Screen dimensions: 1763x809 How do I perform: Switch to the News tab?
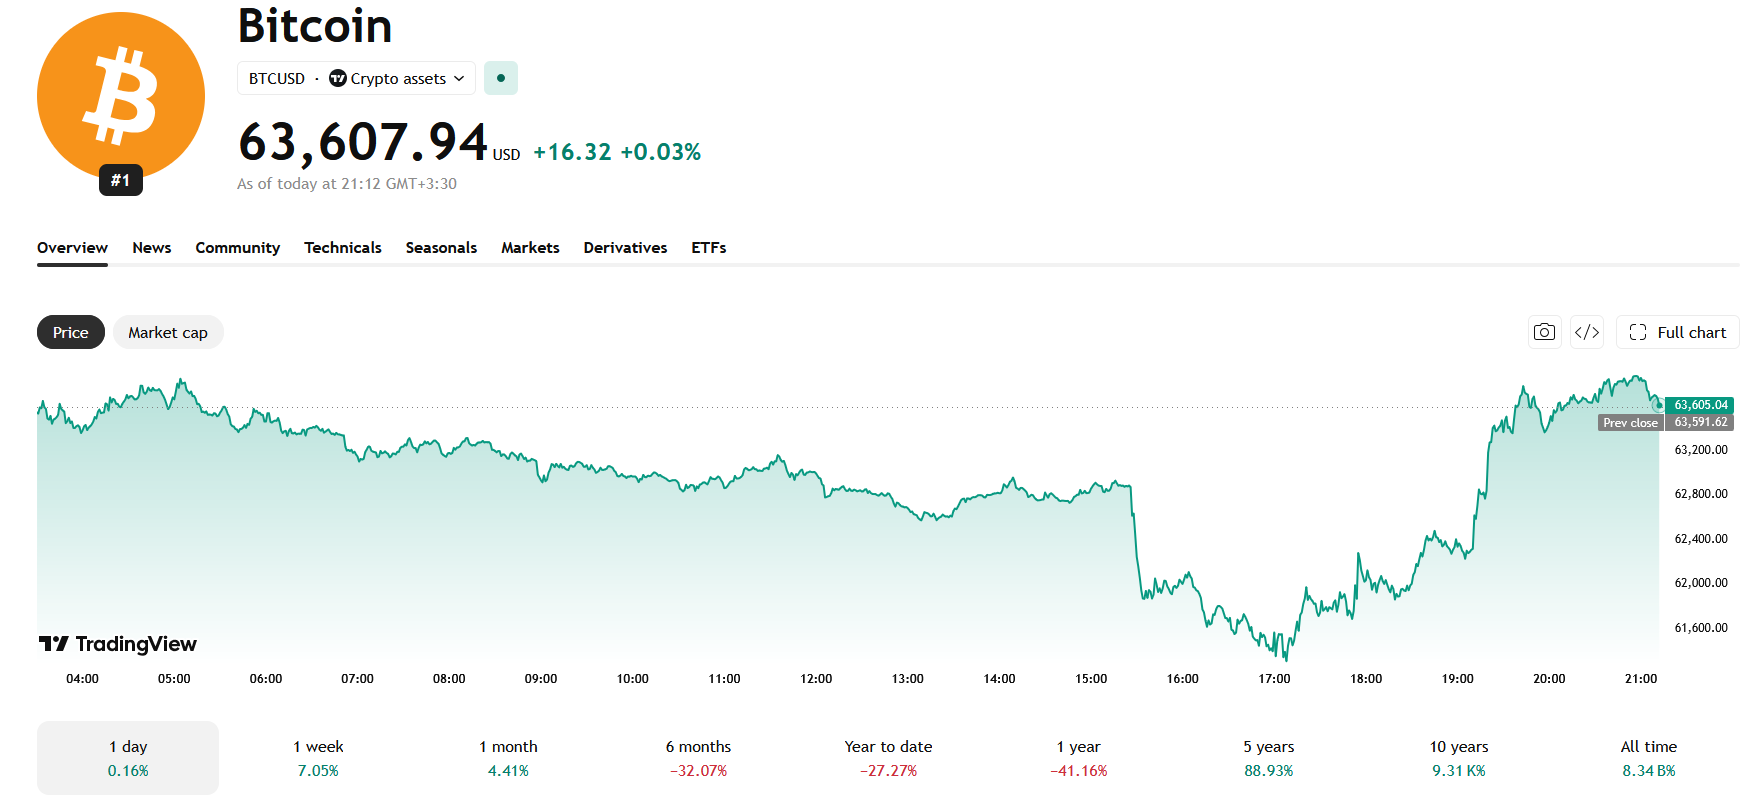coord(152,248)
